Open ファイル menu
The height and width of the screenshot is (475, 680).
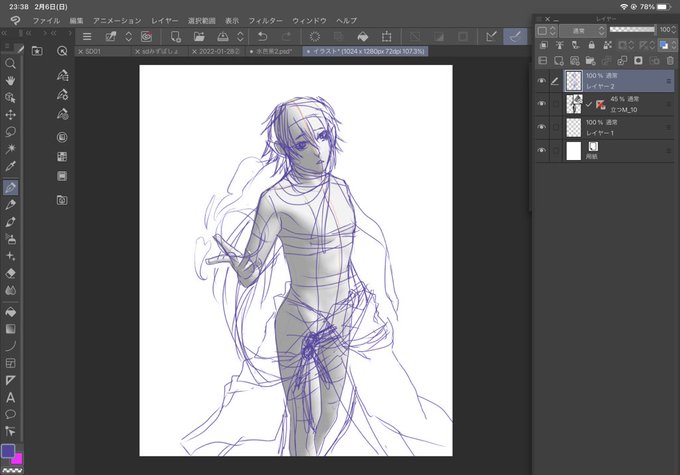pos(46,20)
